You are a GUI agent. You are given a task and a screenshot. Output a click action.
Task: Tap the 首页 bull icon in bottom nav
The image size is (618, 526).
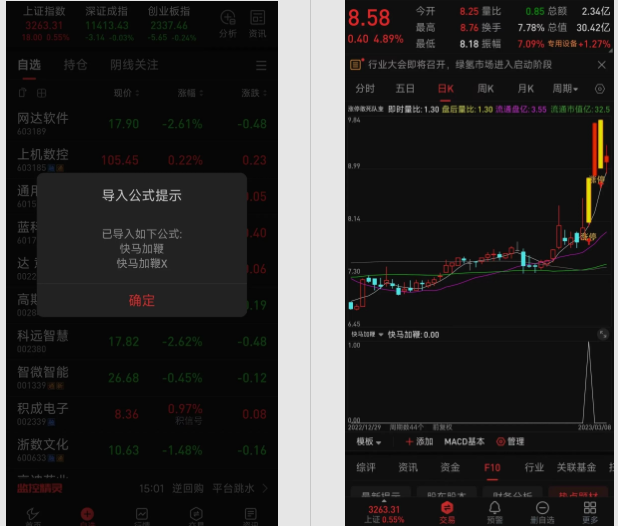[33, 515]
